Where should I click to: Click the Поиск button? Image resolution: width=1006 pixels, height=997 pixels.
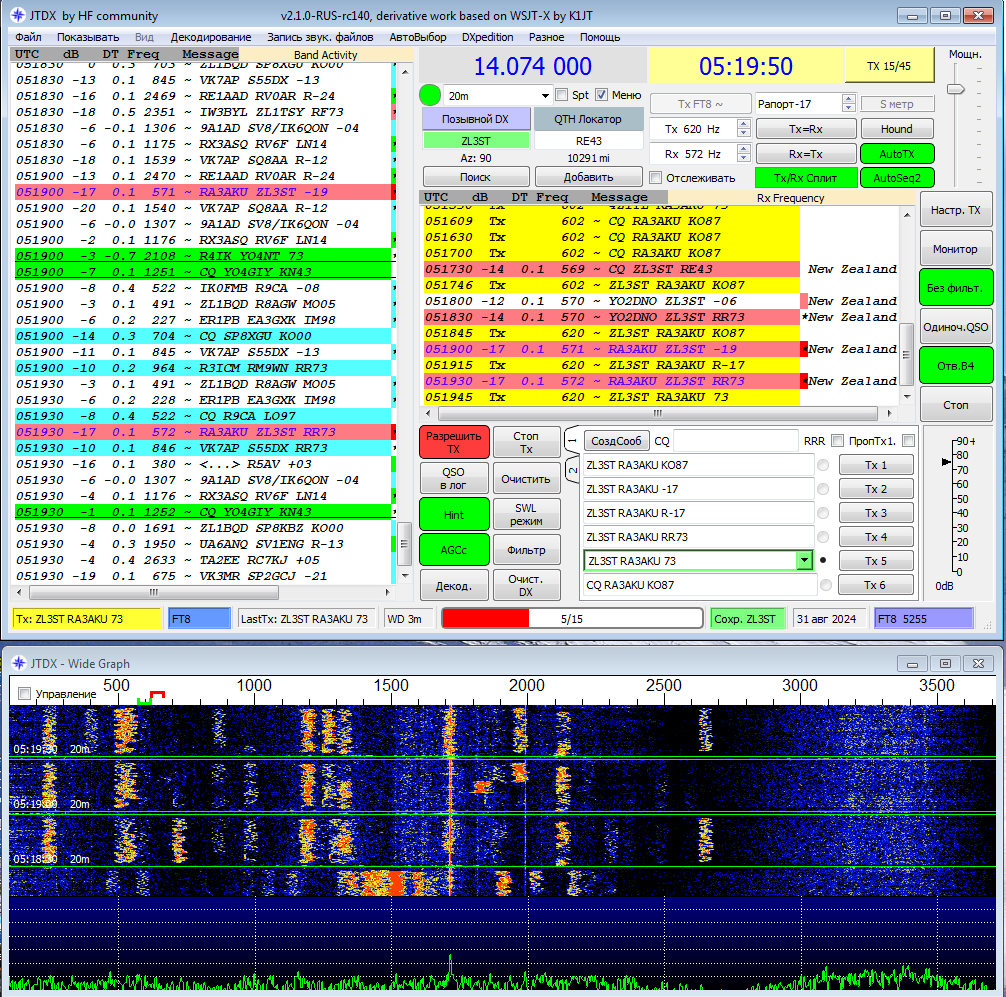click(475, 176)
